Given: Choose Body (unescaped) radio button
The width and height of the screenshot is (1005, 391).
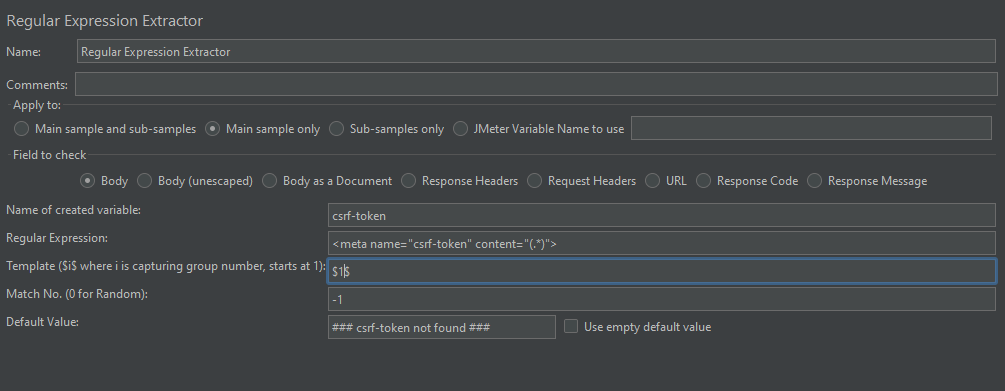Looking at the screenshot, I should click(x=145, y=181).
